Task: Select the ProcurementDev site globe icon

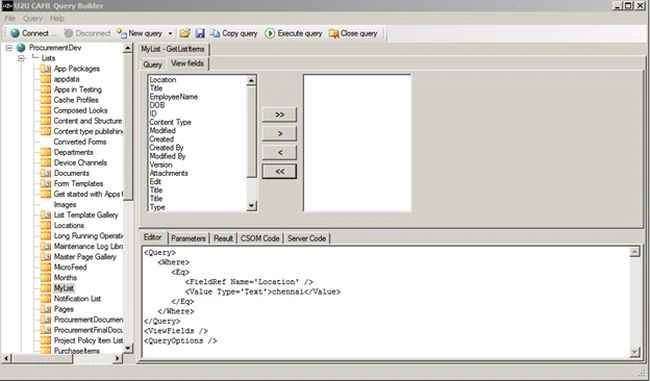Action: 21,48
